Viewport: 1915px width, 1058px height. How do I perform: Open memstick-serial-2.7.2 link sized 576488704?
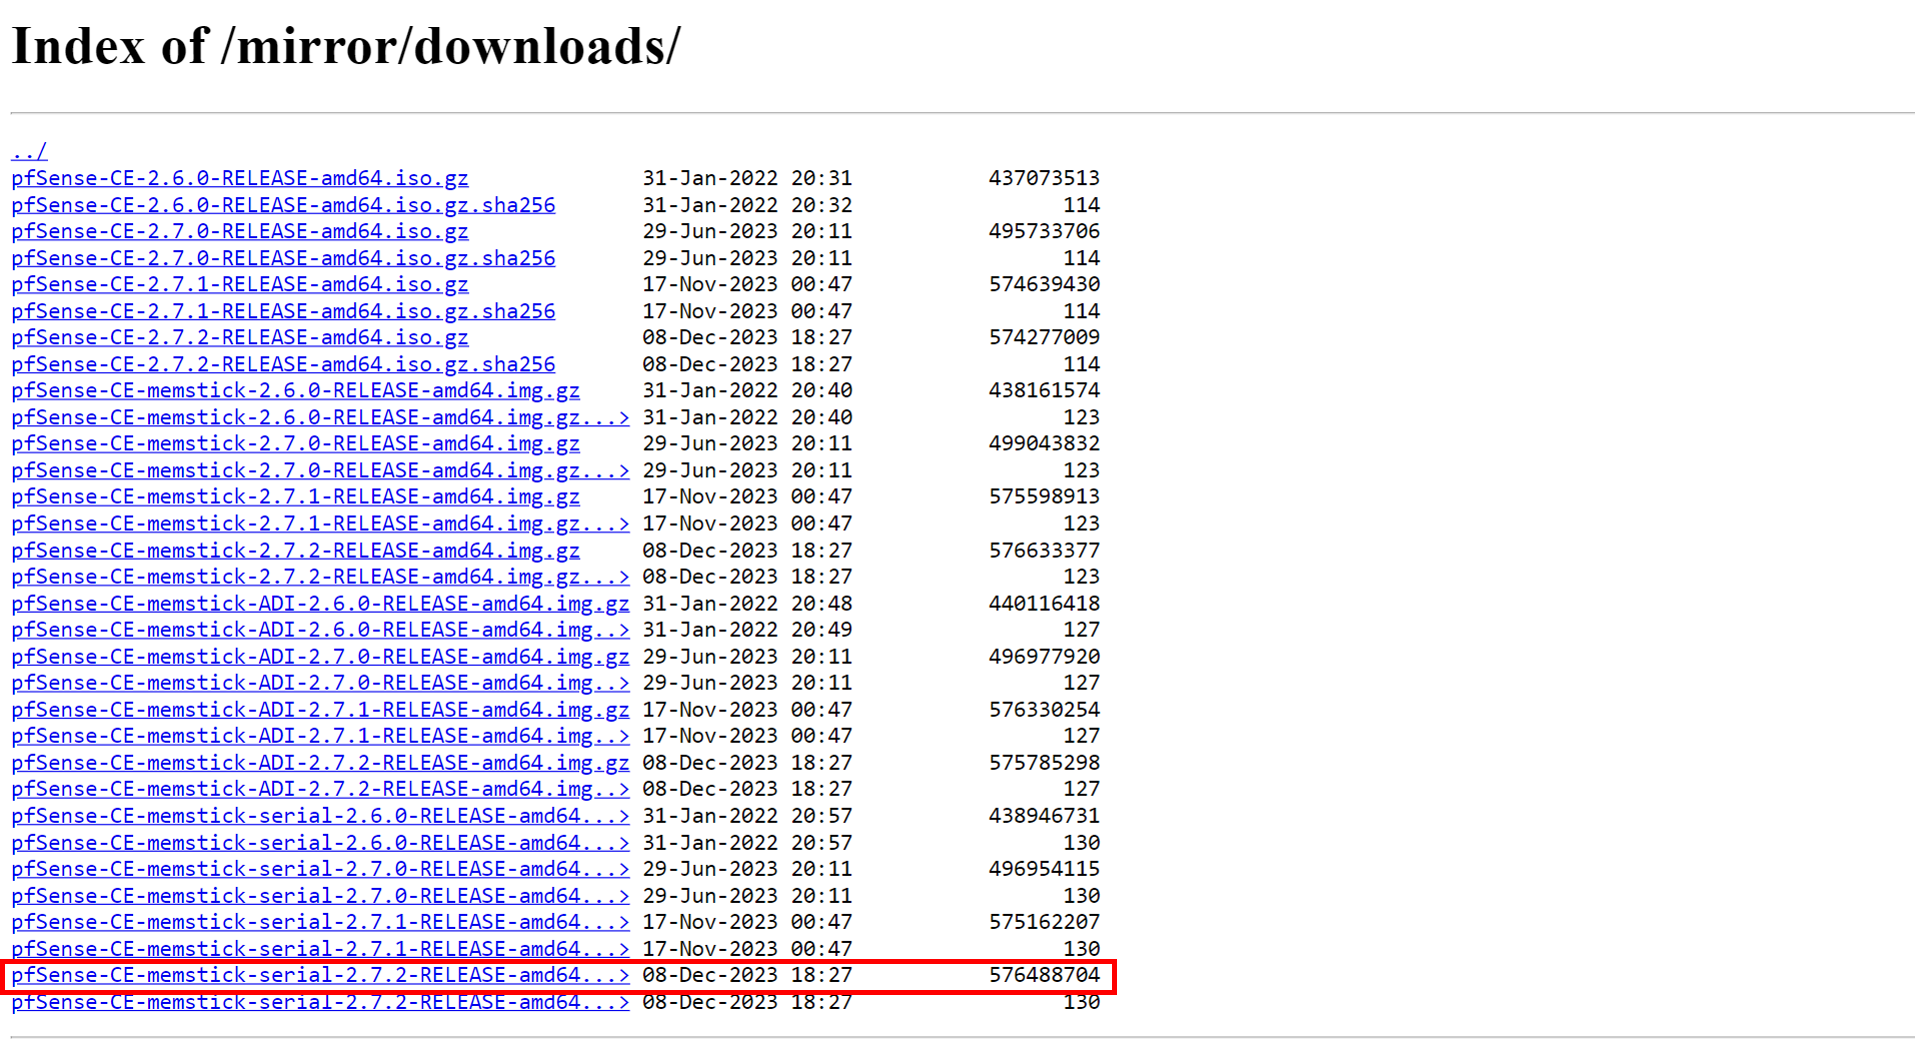tap(321, 974)
